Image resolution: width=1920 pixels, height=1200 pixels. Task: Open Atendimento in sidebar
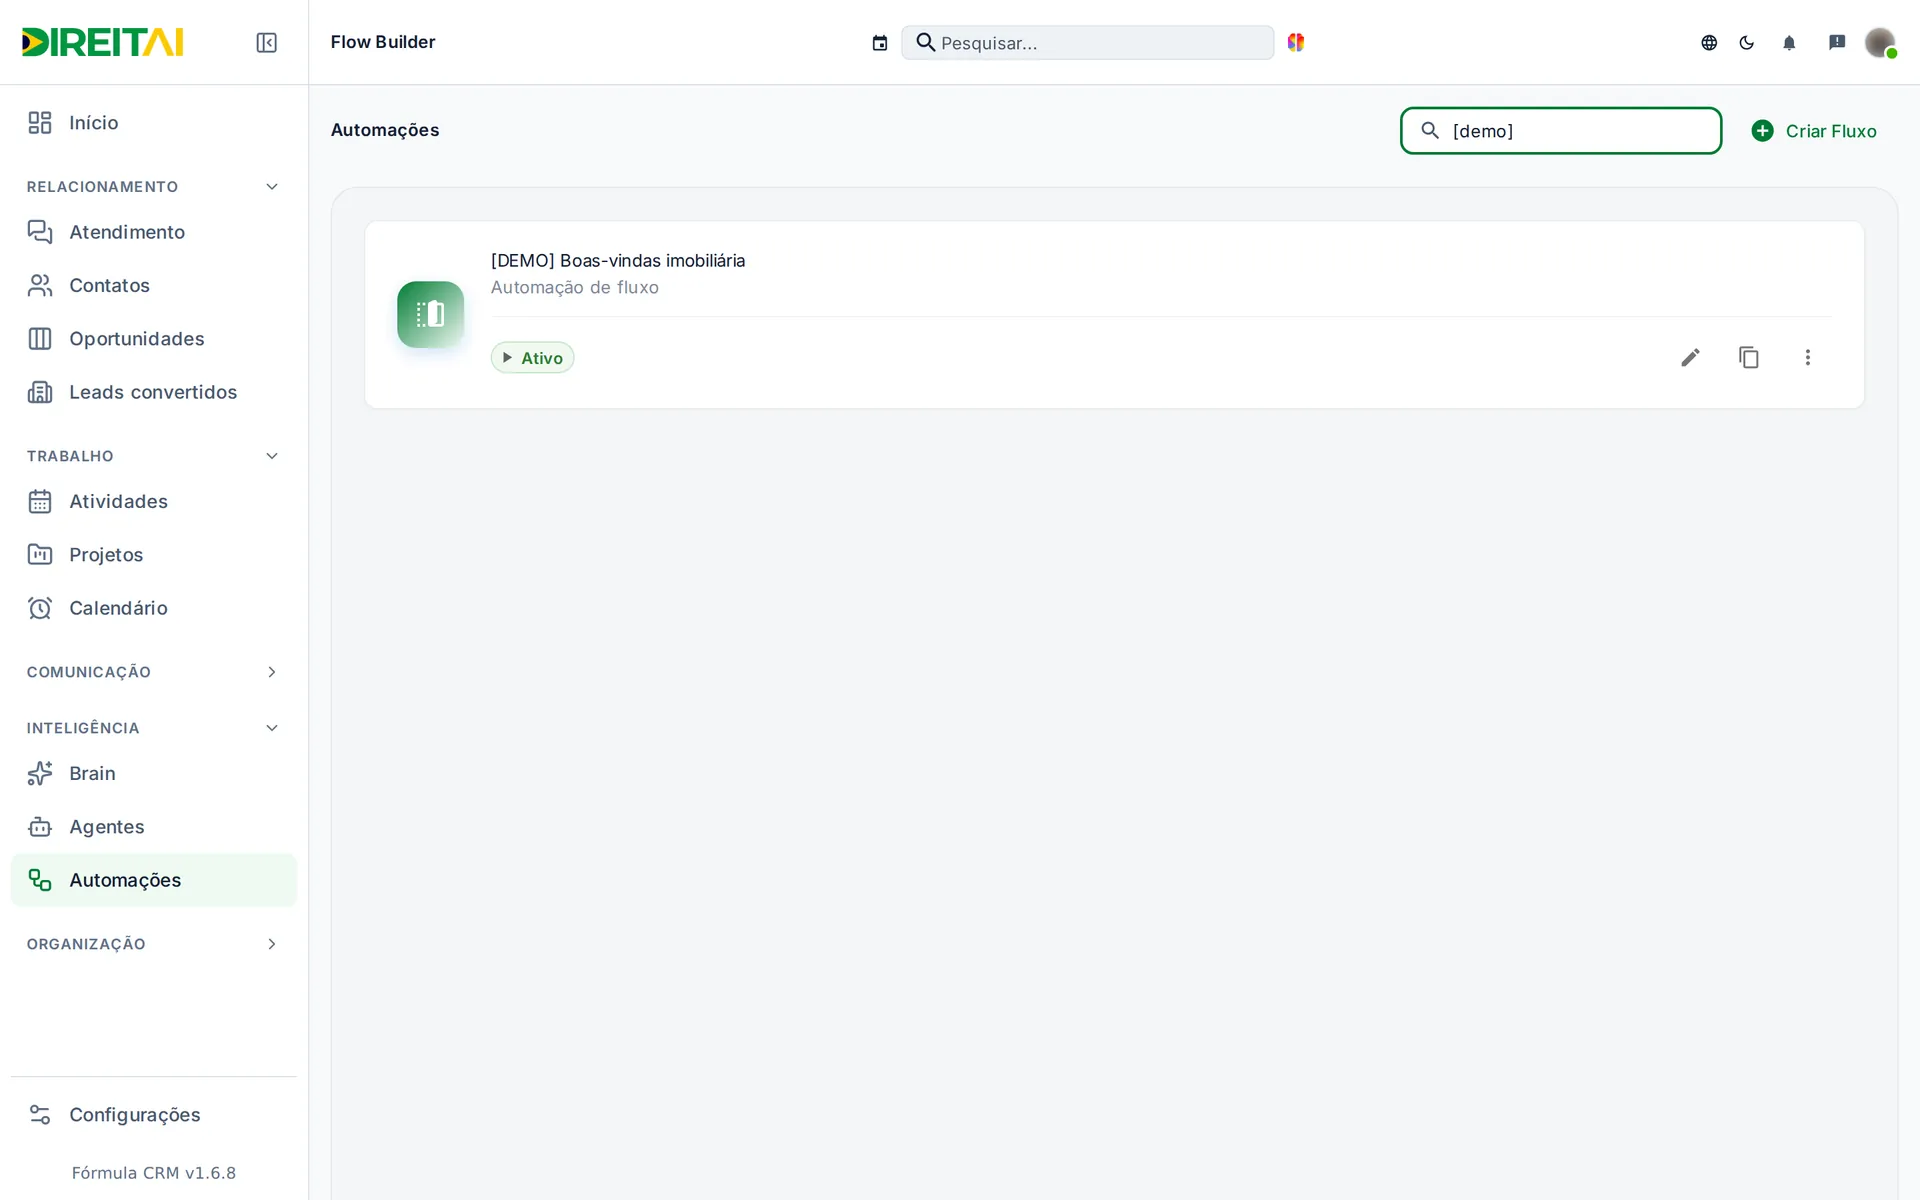153,232
